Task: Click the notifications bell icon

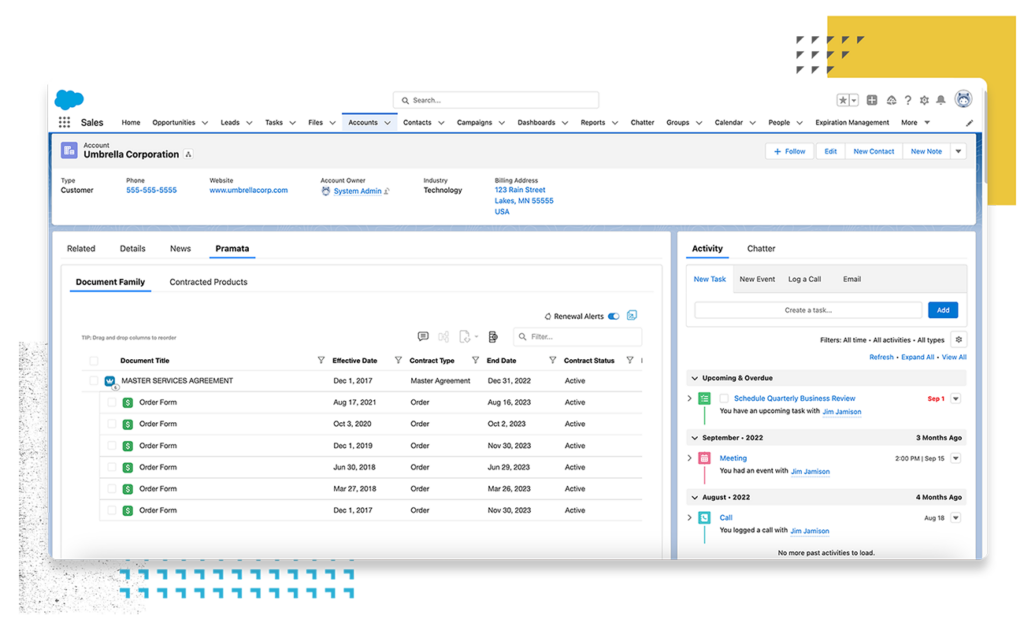Action: point(942,99)
